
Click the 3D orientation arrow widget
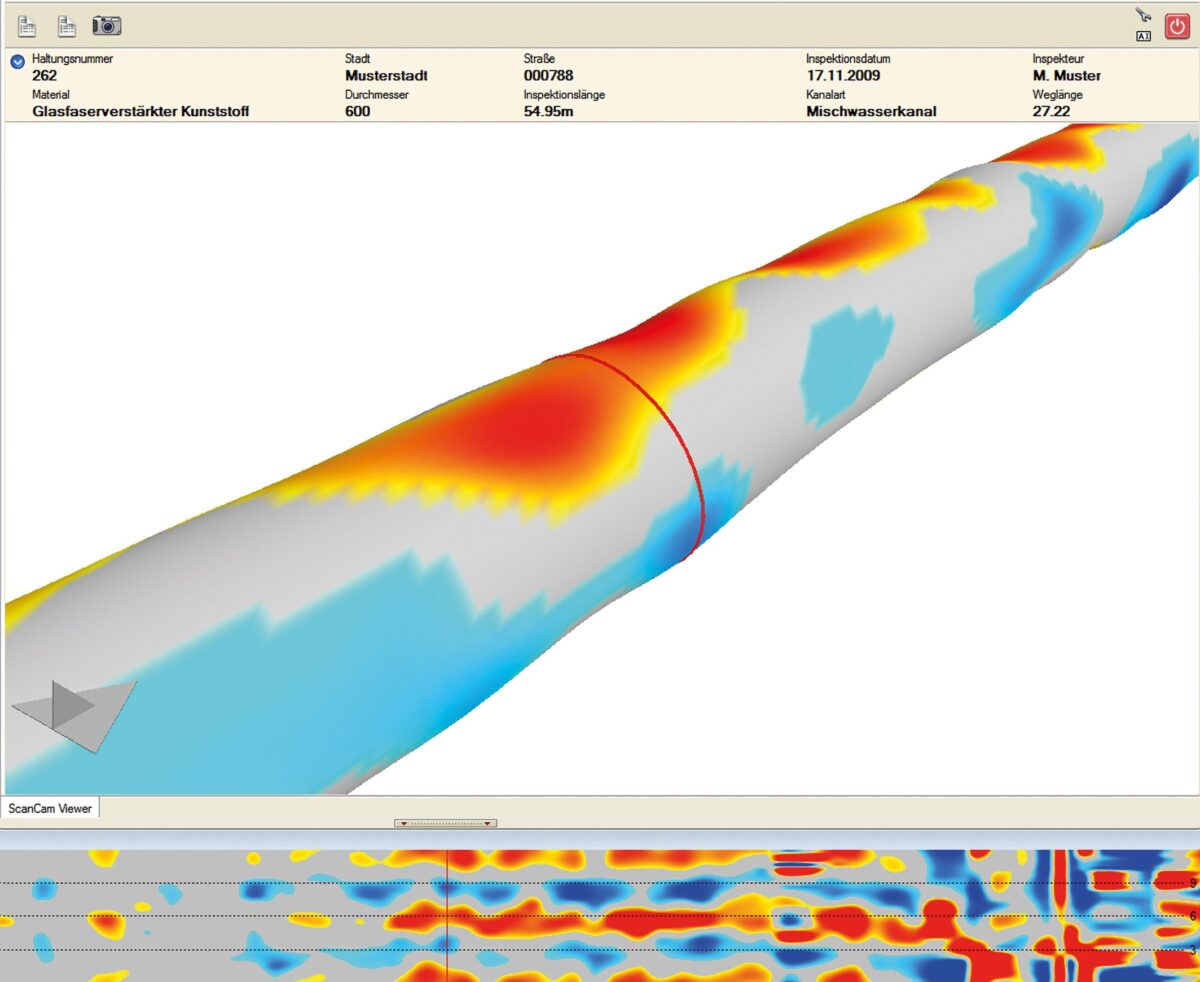coord(73,708)
